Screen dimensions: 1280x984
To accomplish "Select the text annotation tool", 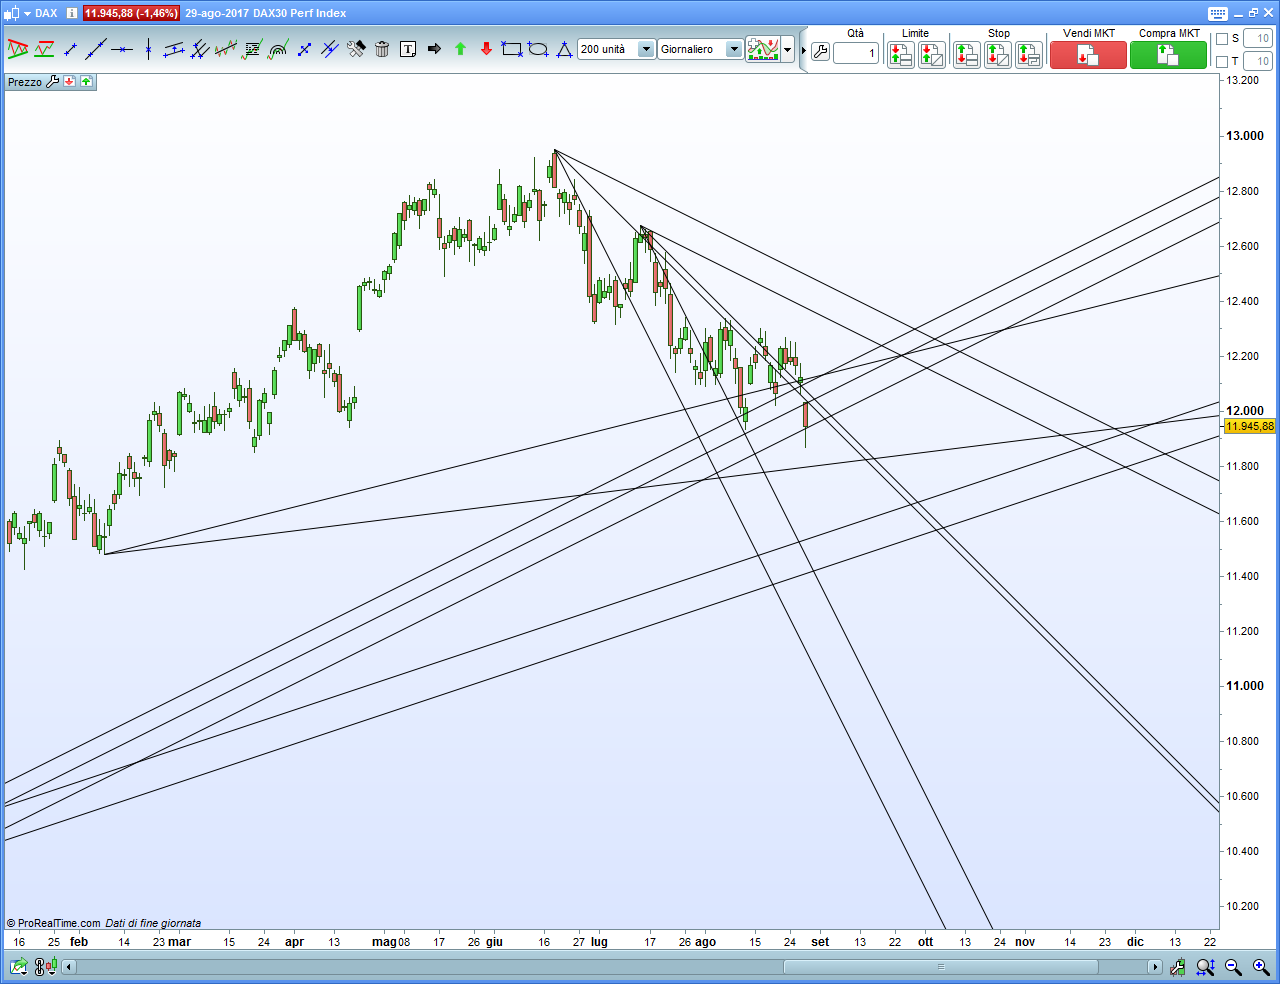I will [x=408, y=49].
